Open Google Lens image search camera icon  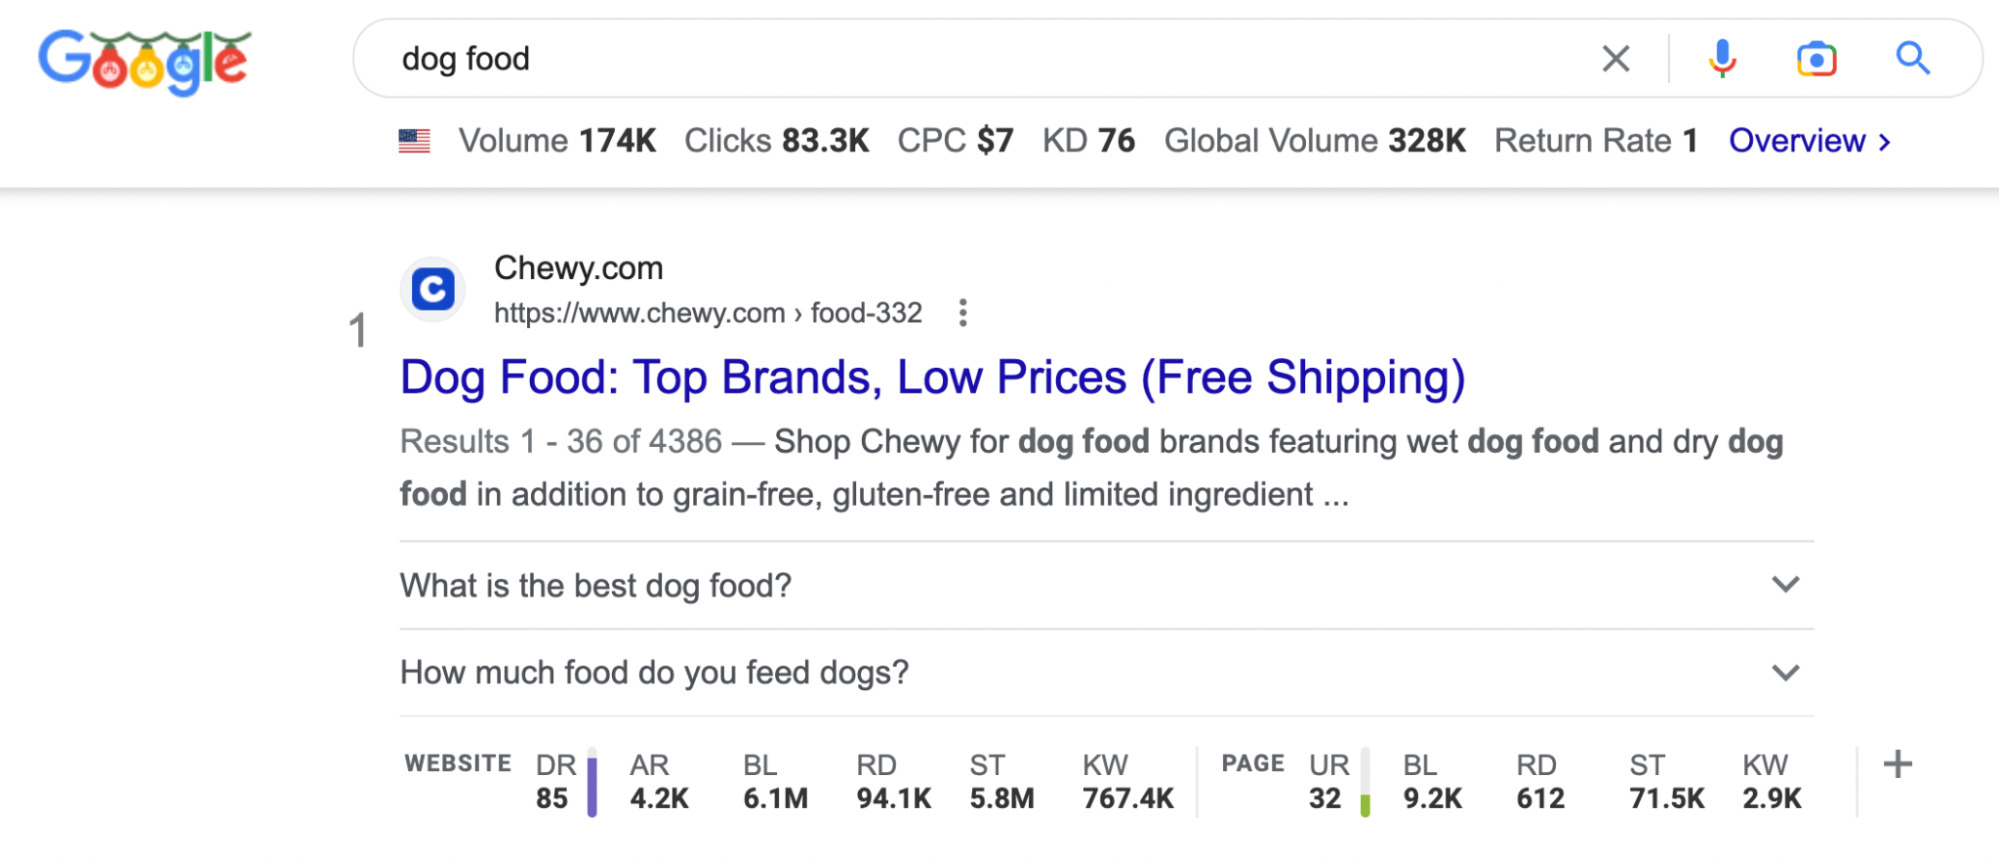[x=1818, y=59]
